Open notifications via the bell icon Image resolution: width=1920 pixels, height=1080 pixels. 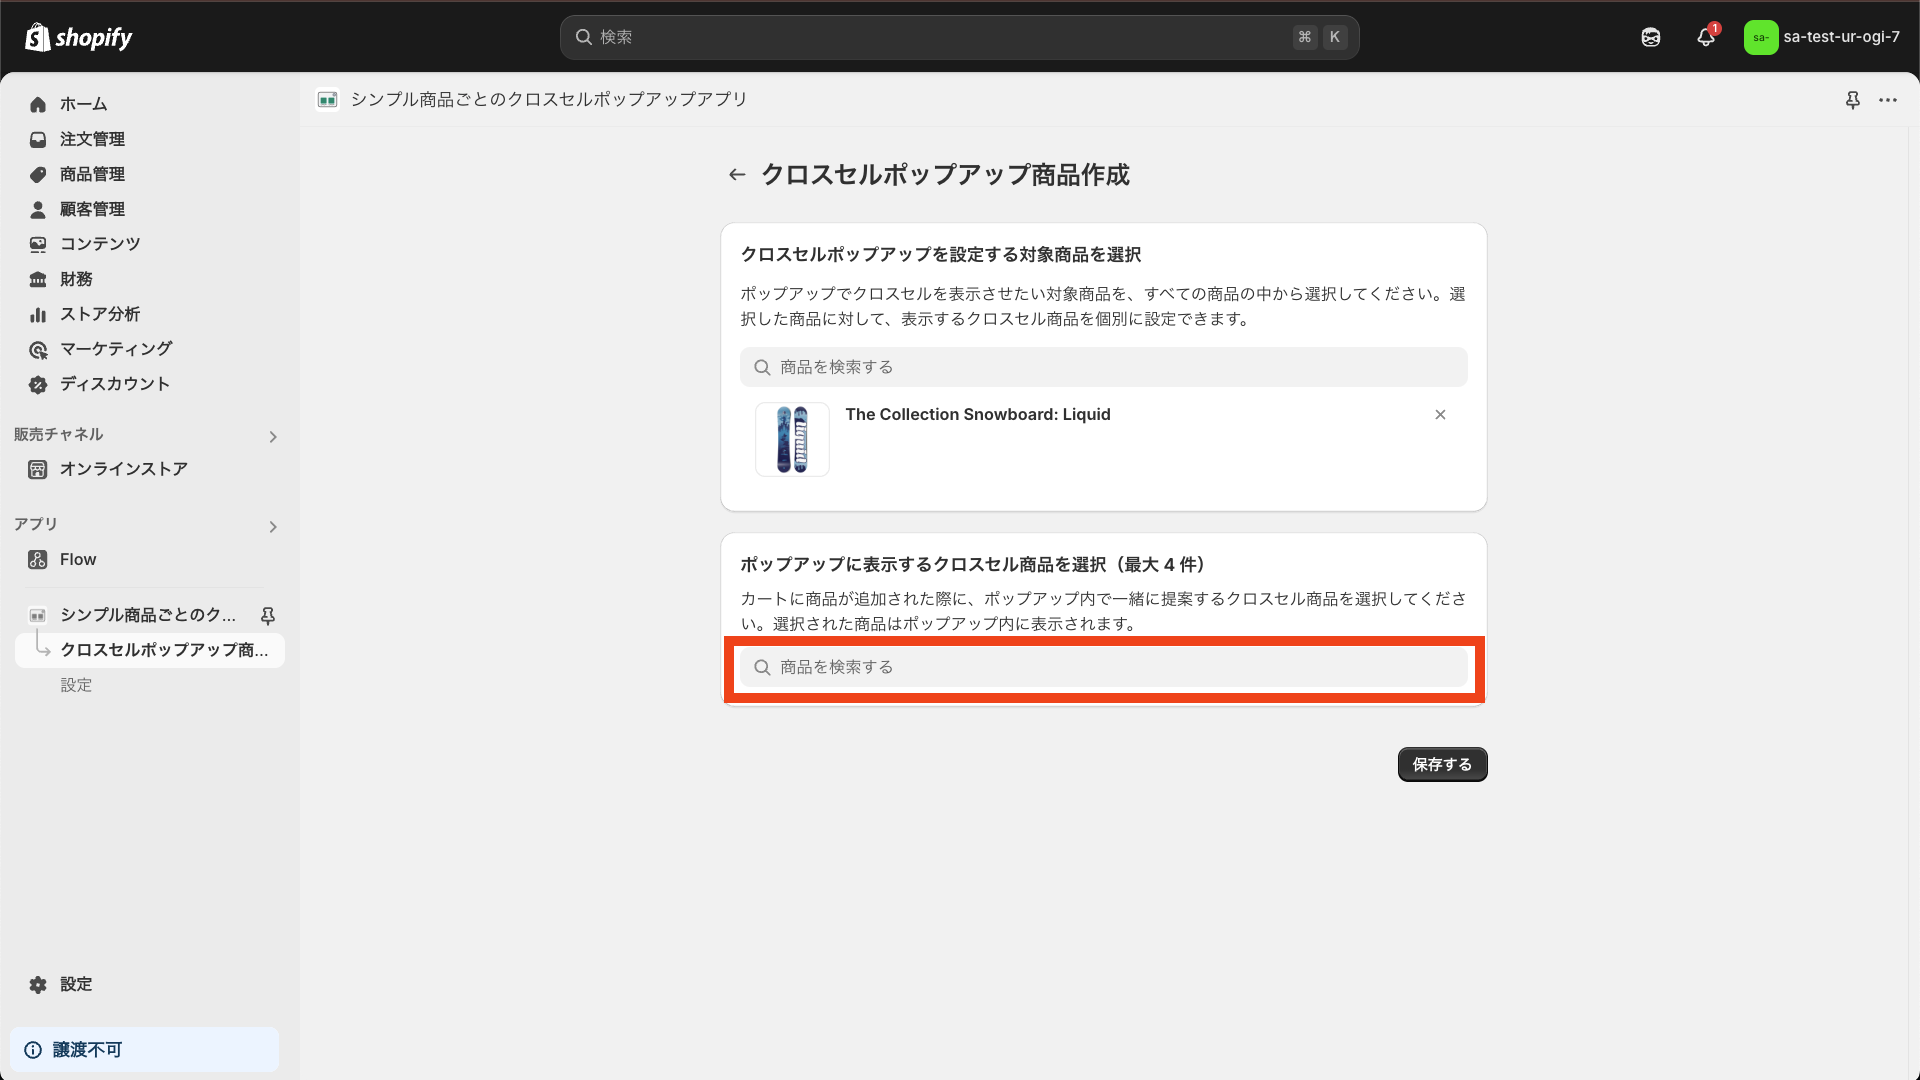pos(1705,37)
